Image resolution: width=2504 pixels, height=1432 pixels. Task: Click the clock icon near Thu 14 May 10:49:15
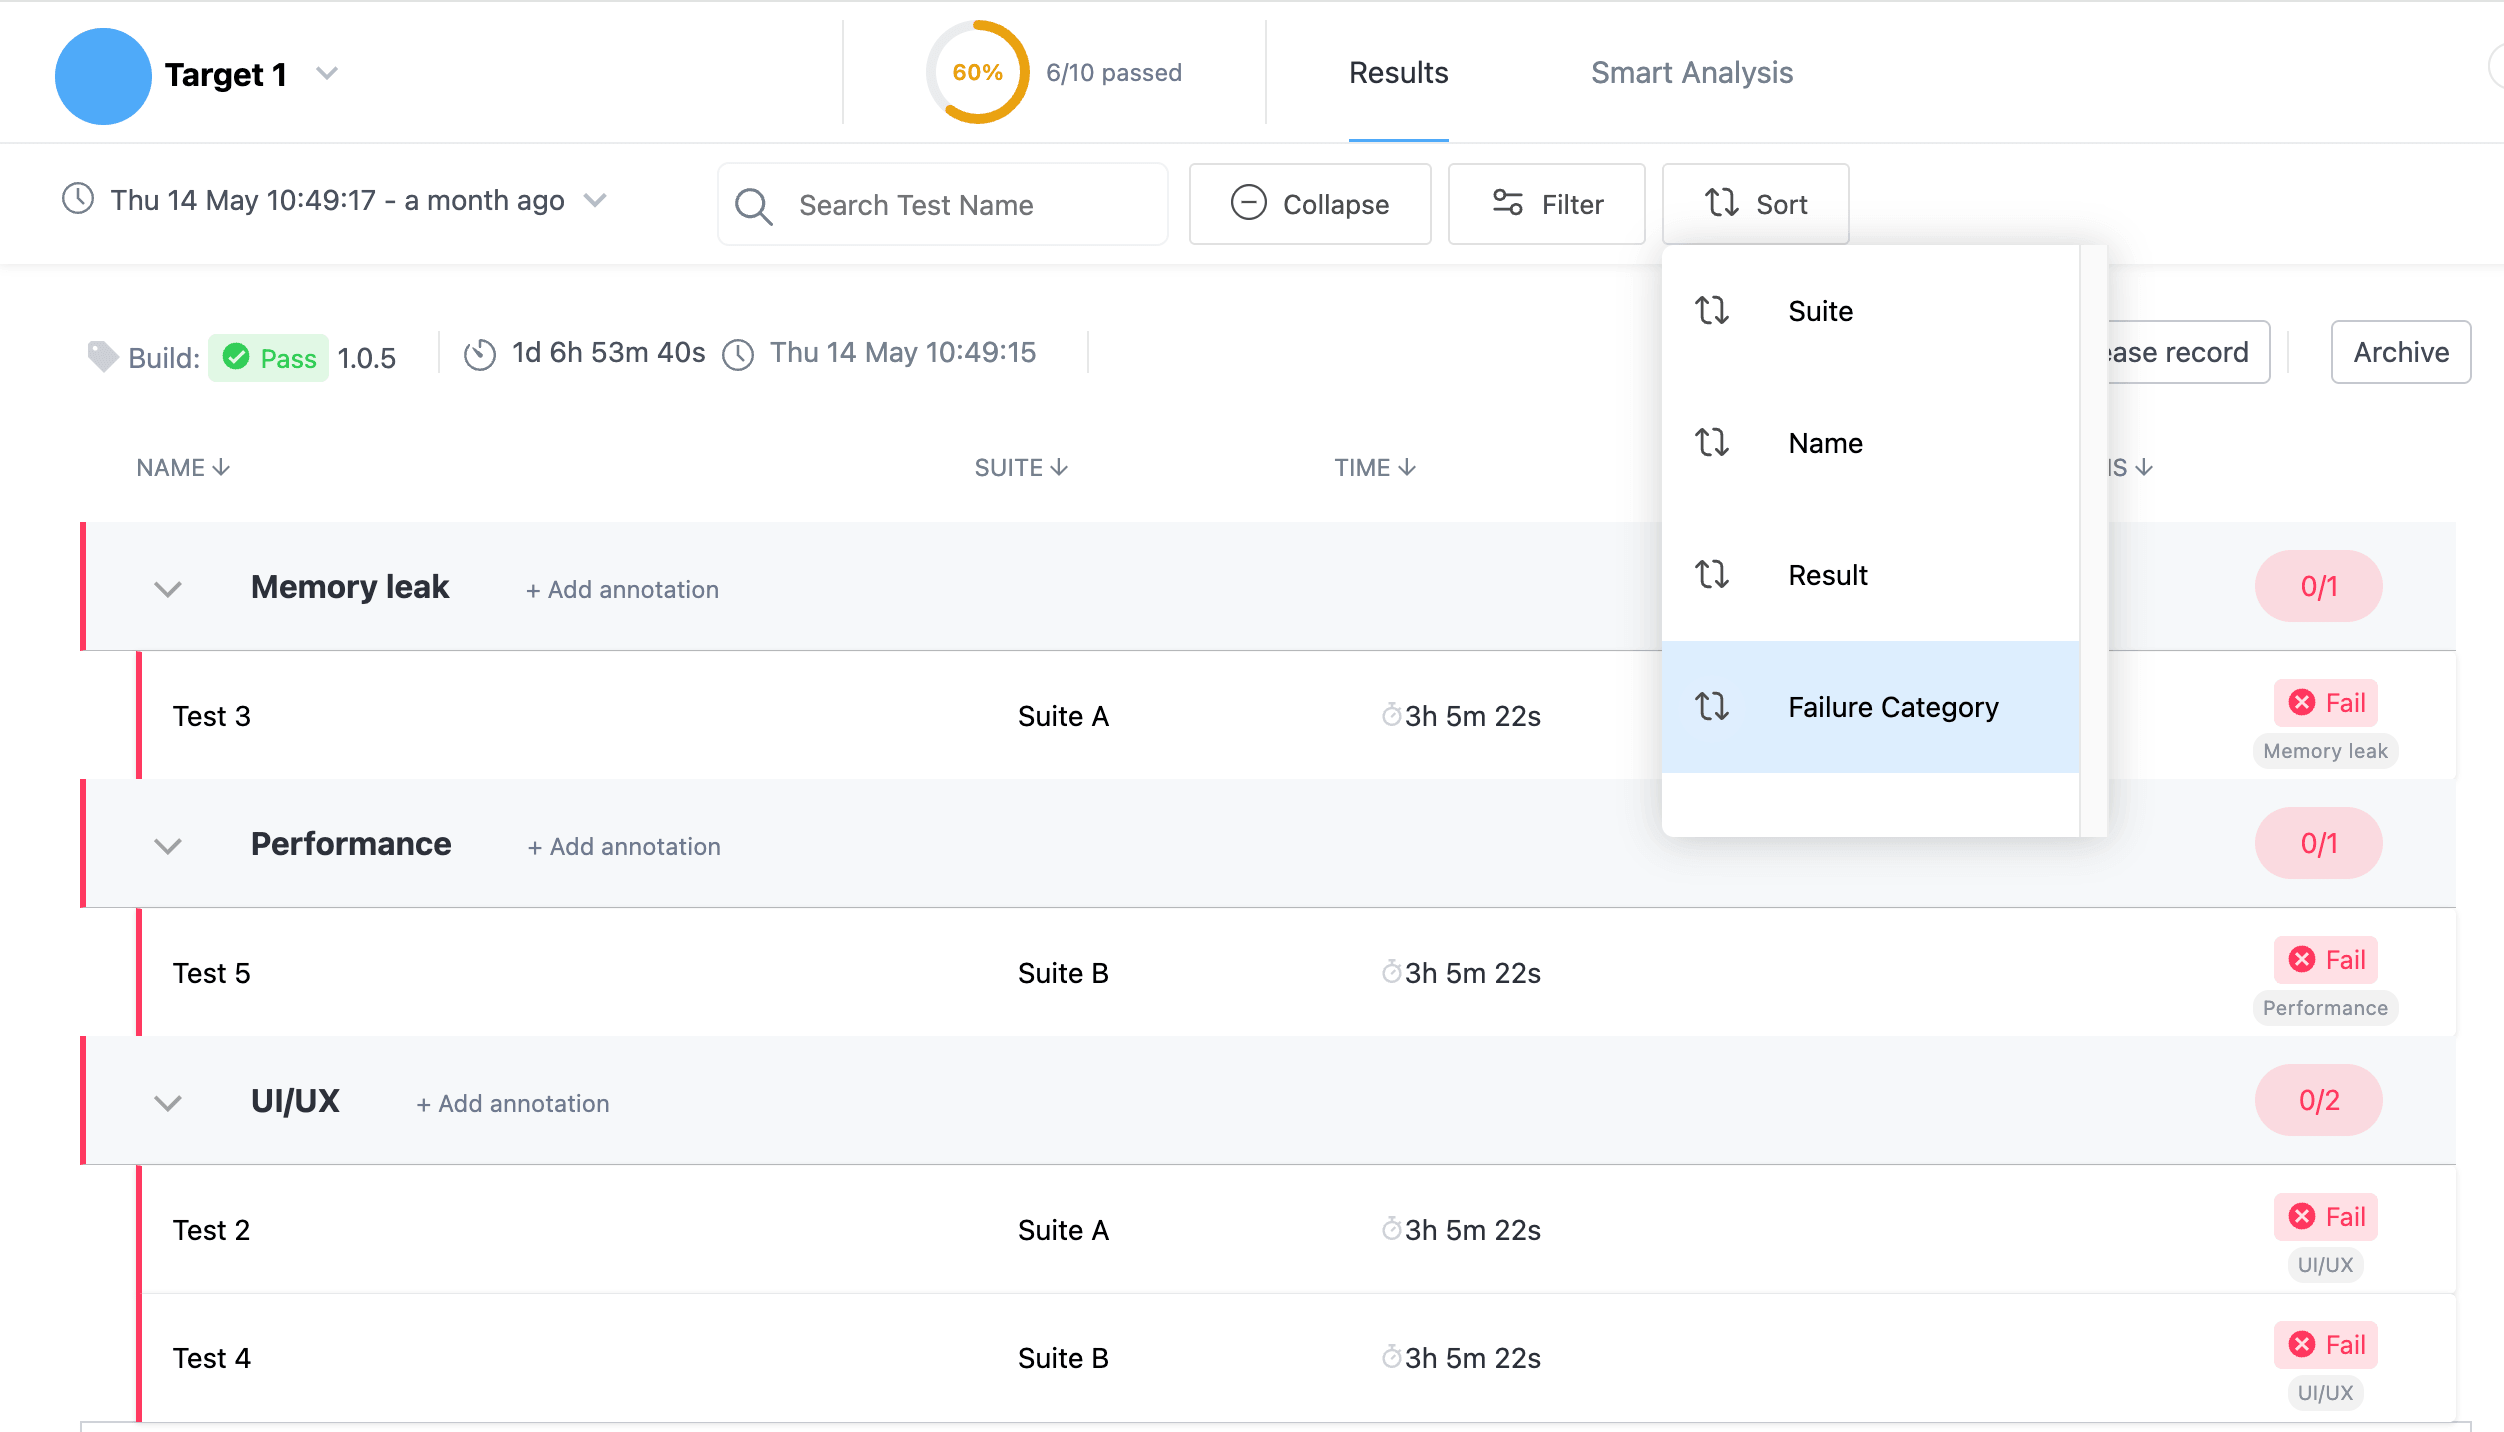point(738,355)
